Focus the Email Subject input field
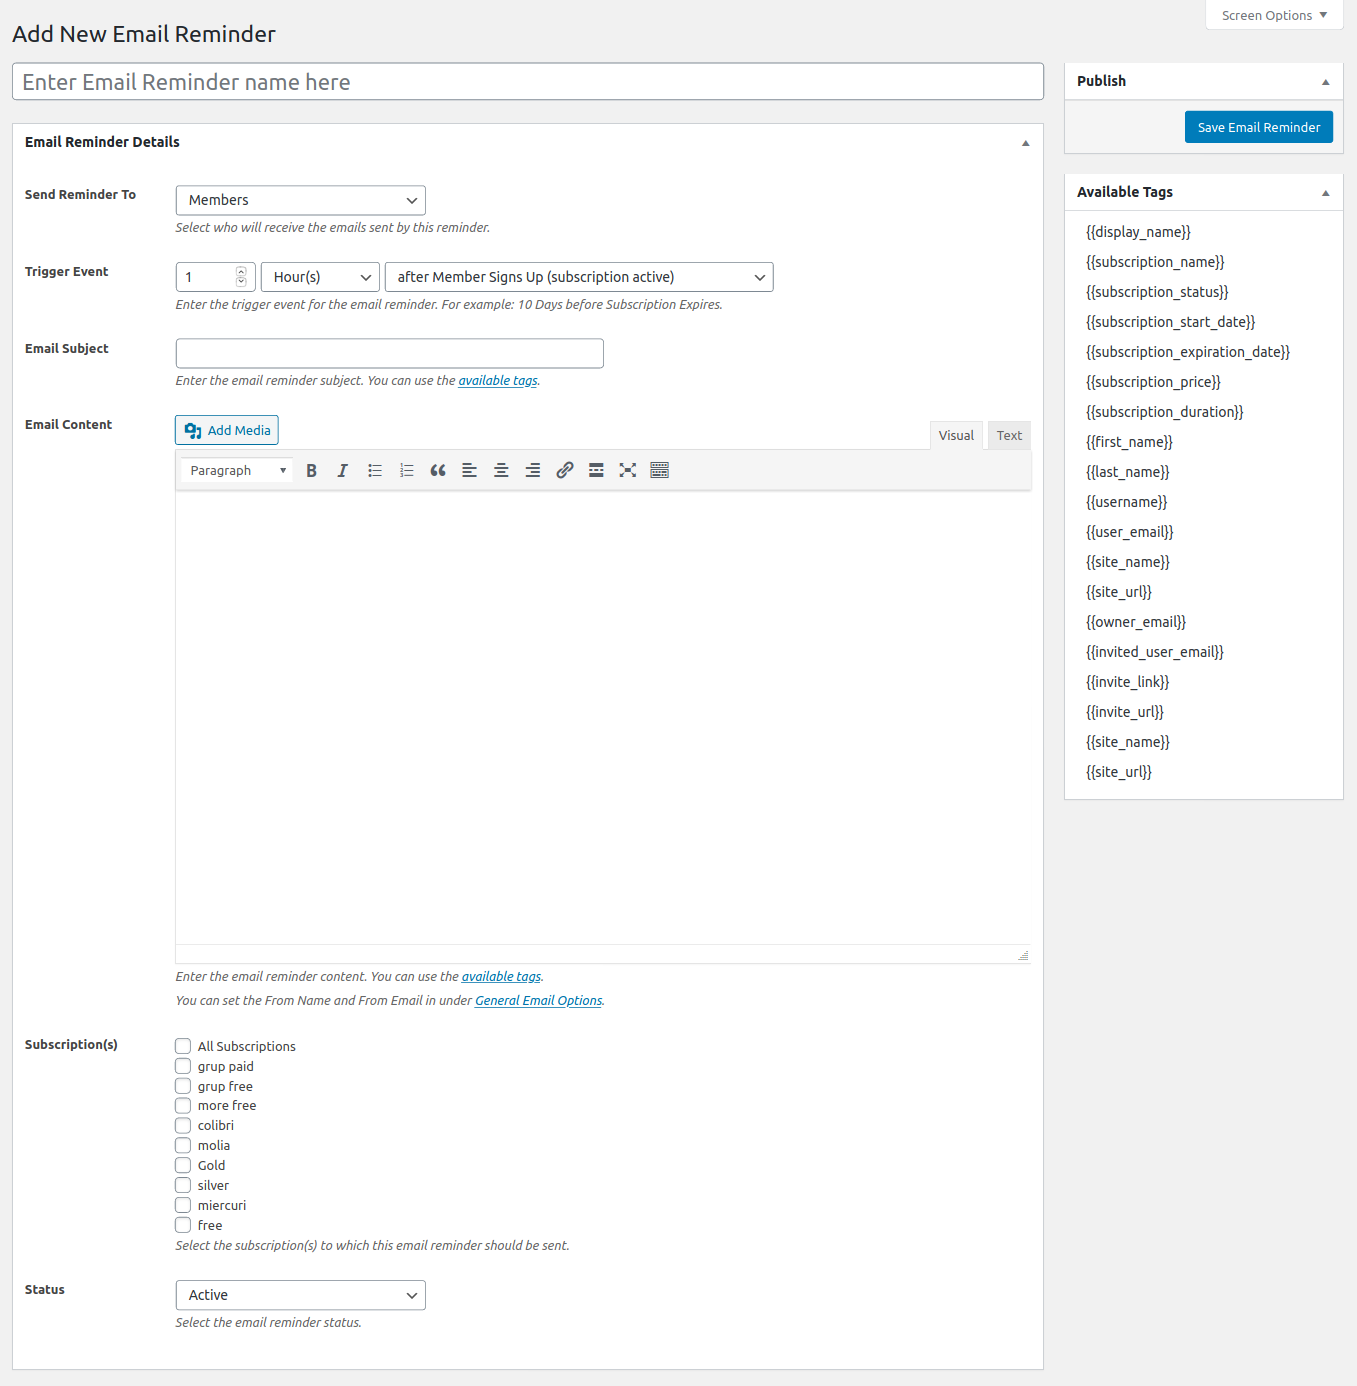 coord(390,353)
